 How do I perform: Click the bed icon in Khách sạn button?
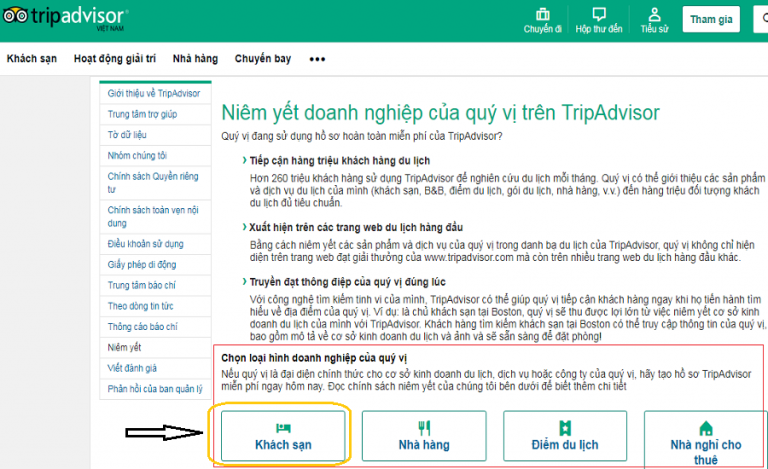(283, 428)
